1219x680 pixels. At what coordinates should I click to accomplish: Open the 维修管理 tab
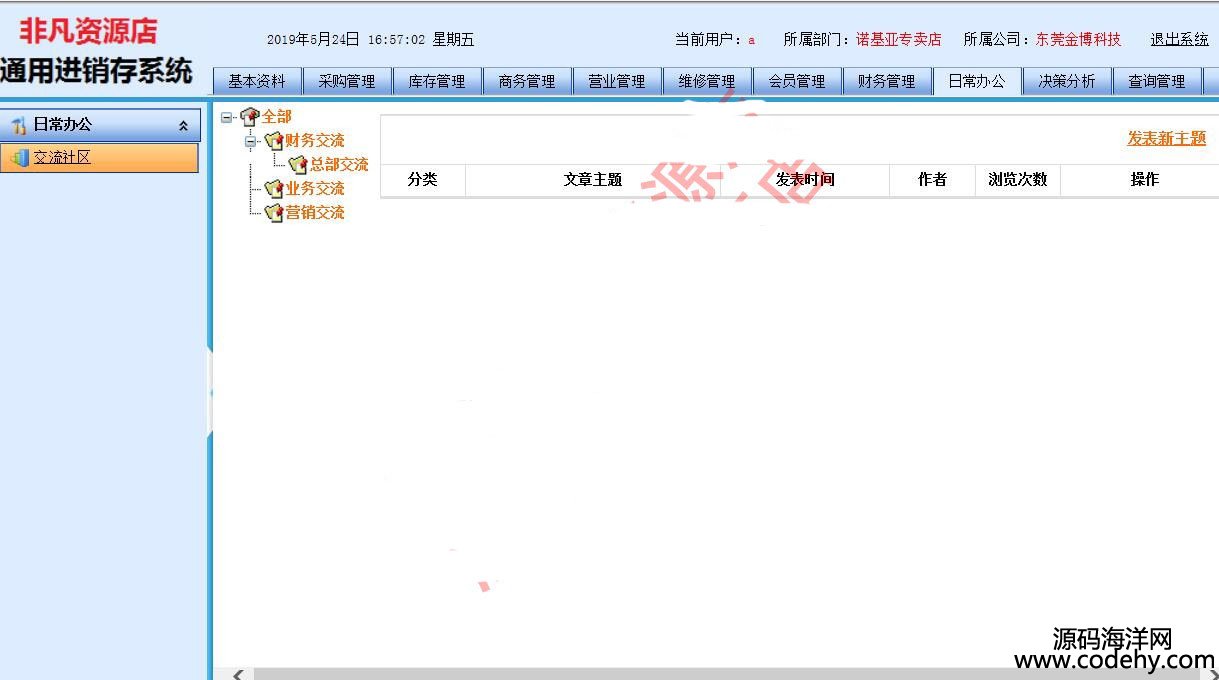[707, 82]
